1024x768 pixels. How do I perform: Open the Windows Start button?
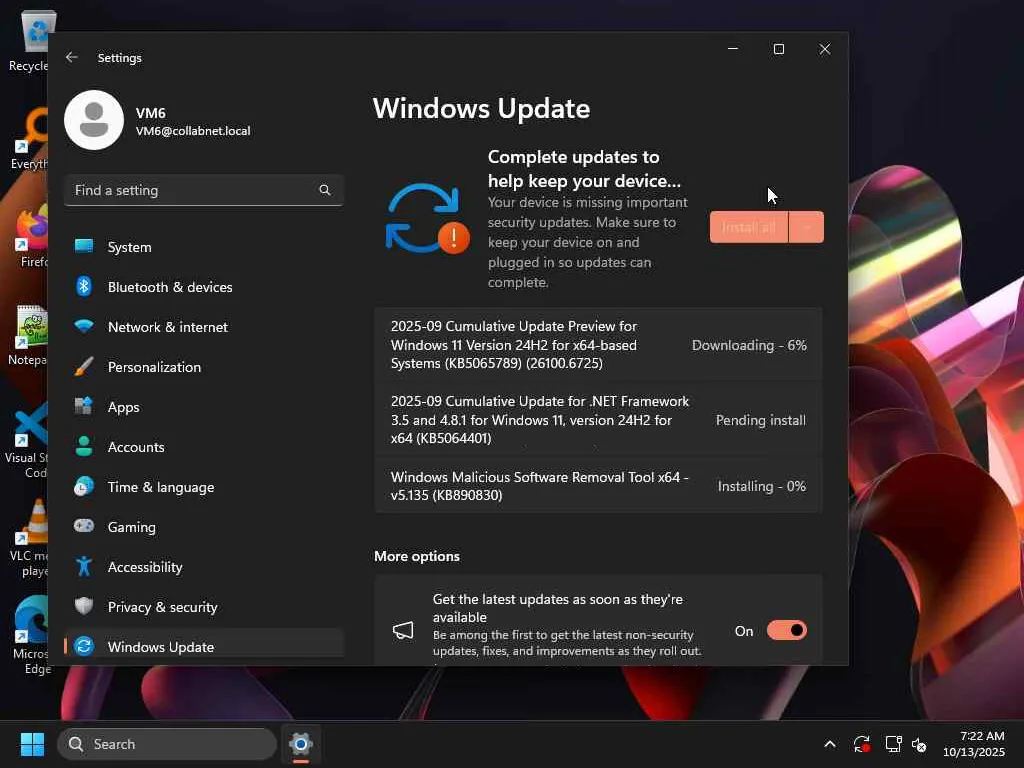[x=32, y=744]
